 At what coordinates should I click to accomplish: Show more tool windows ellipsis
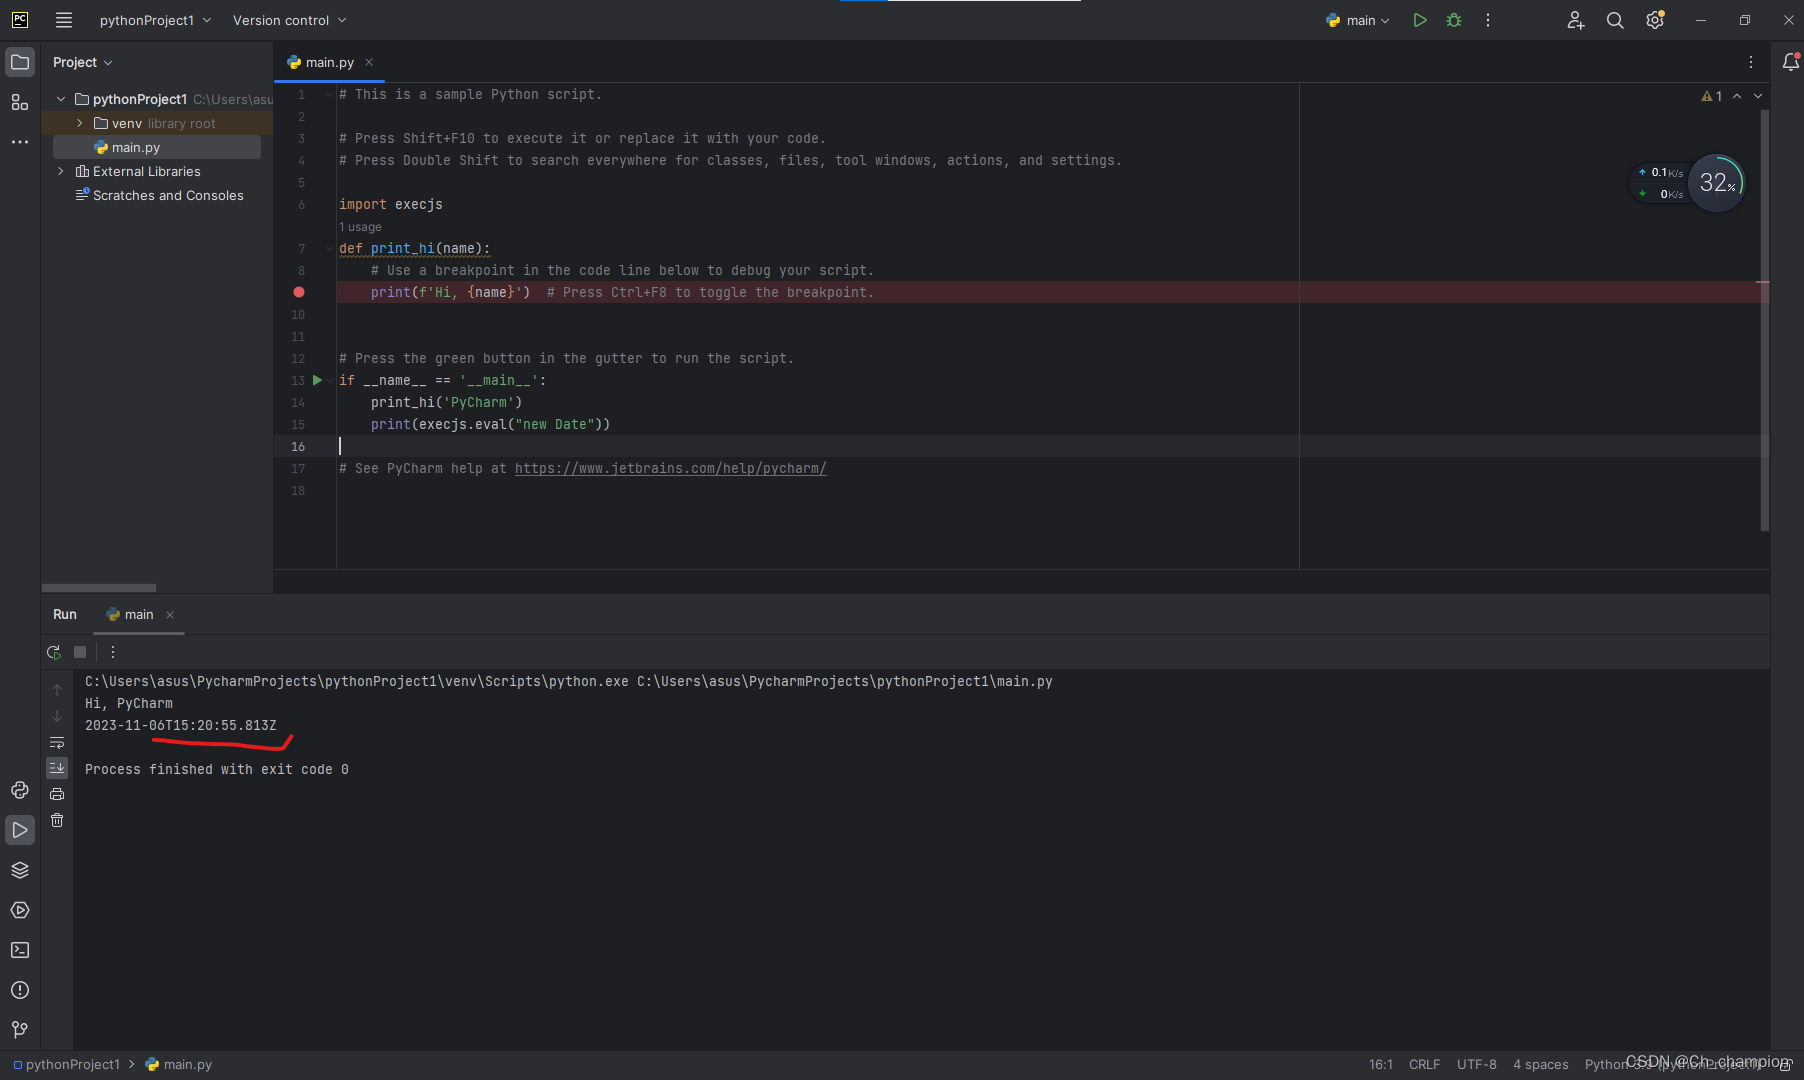tap(20, 142)
